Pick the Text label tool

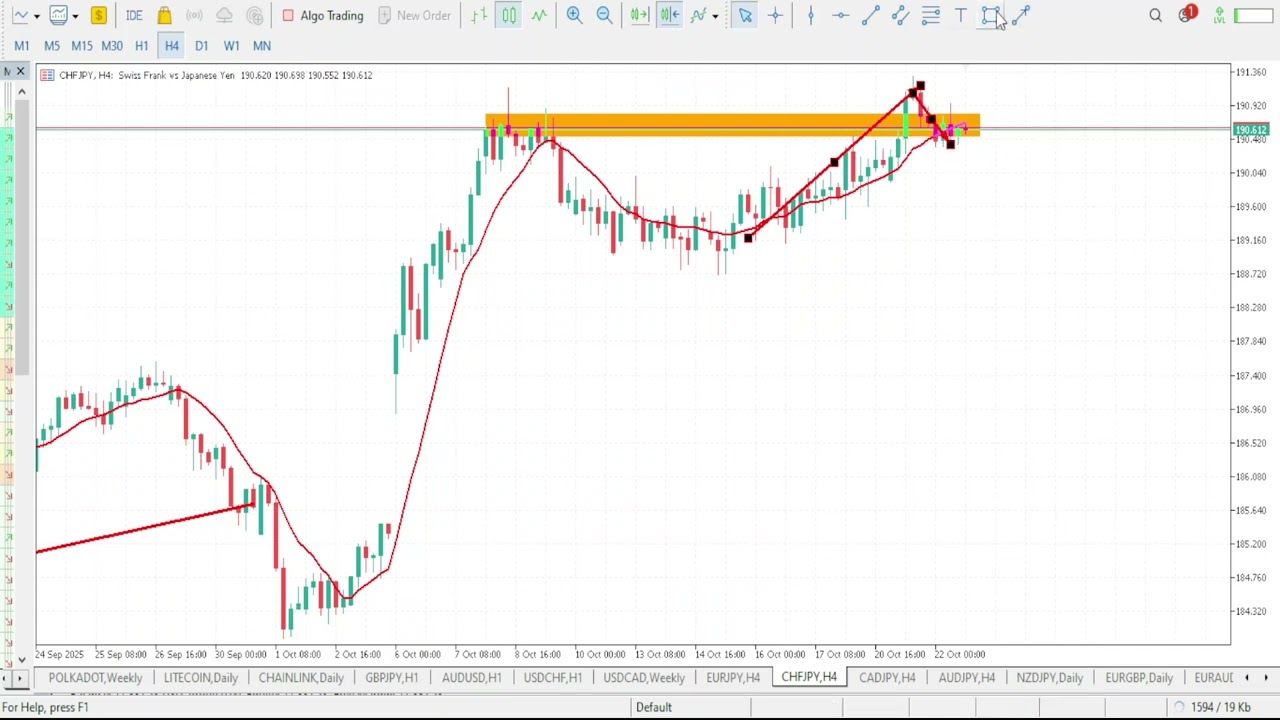coord(961,15)
